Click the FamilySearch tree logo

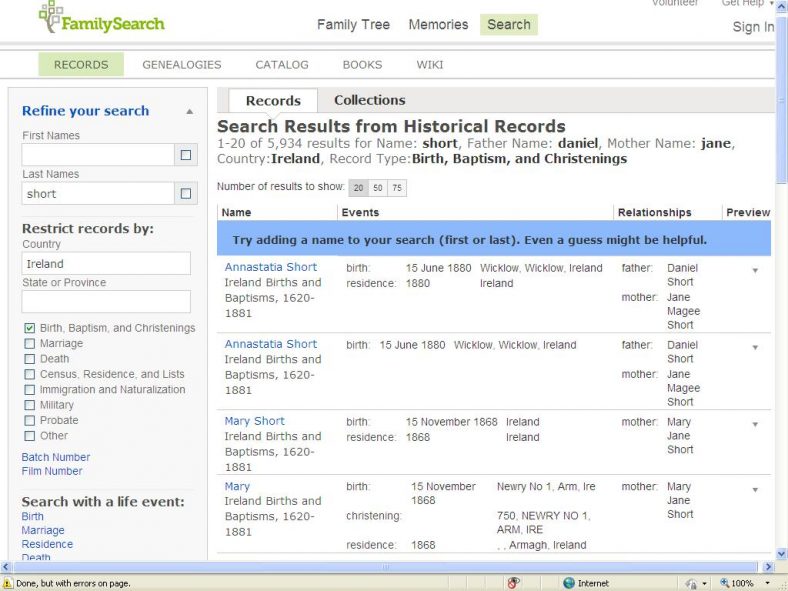pyautogui.click(x=102, y=18)
